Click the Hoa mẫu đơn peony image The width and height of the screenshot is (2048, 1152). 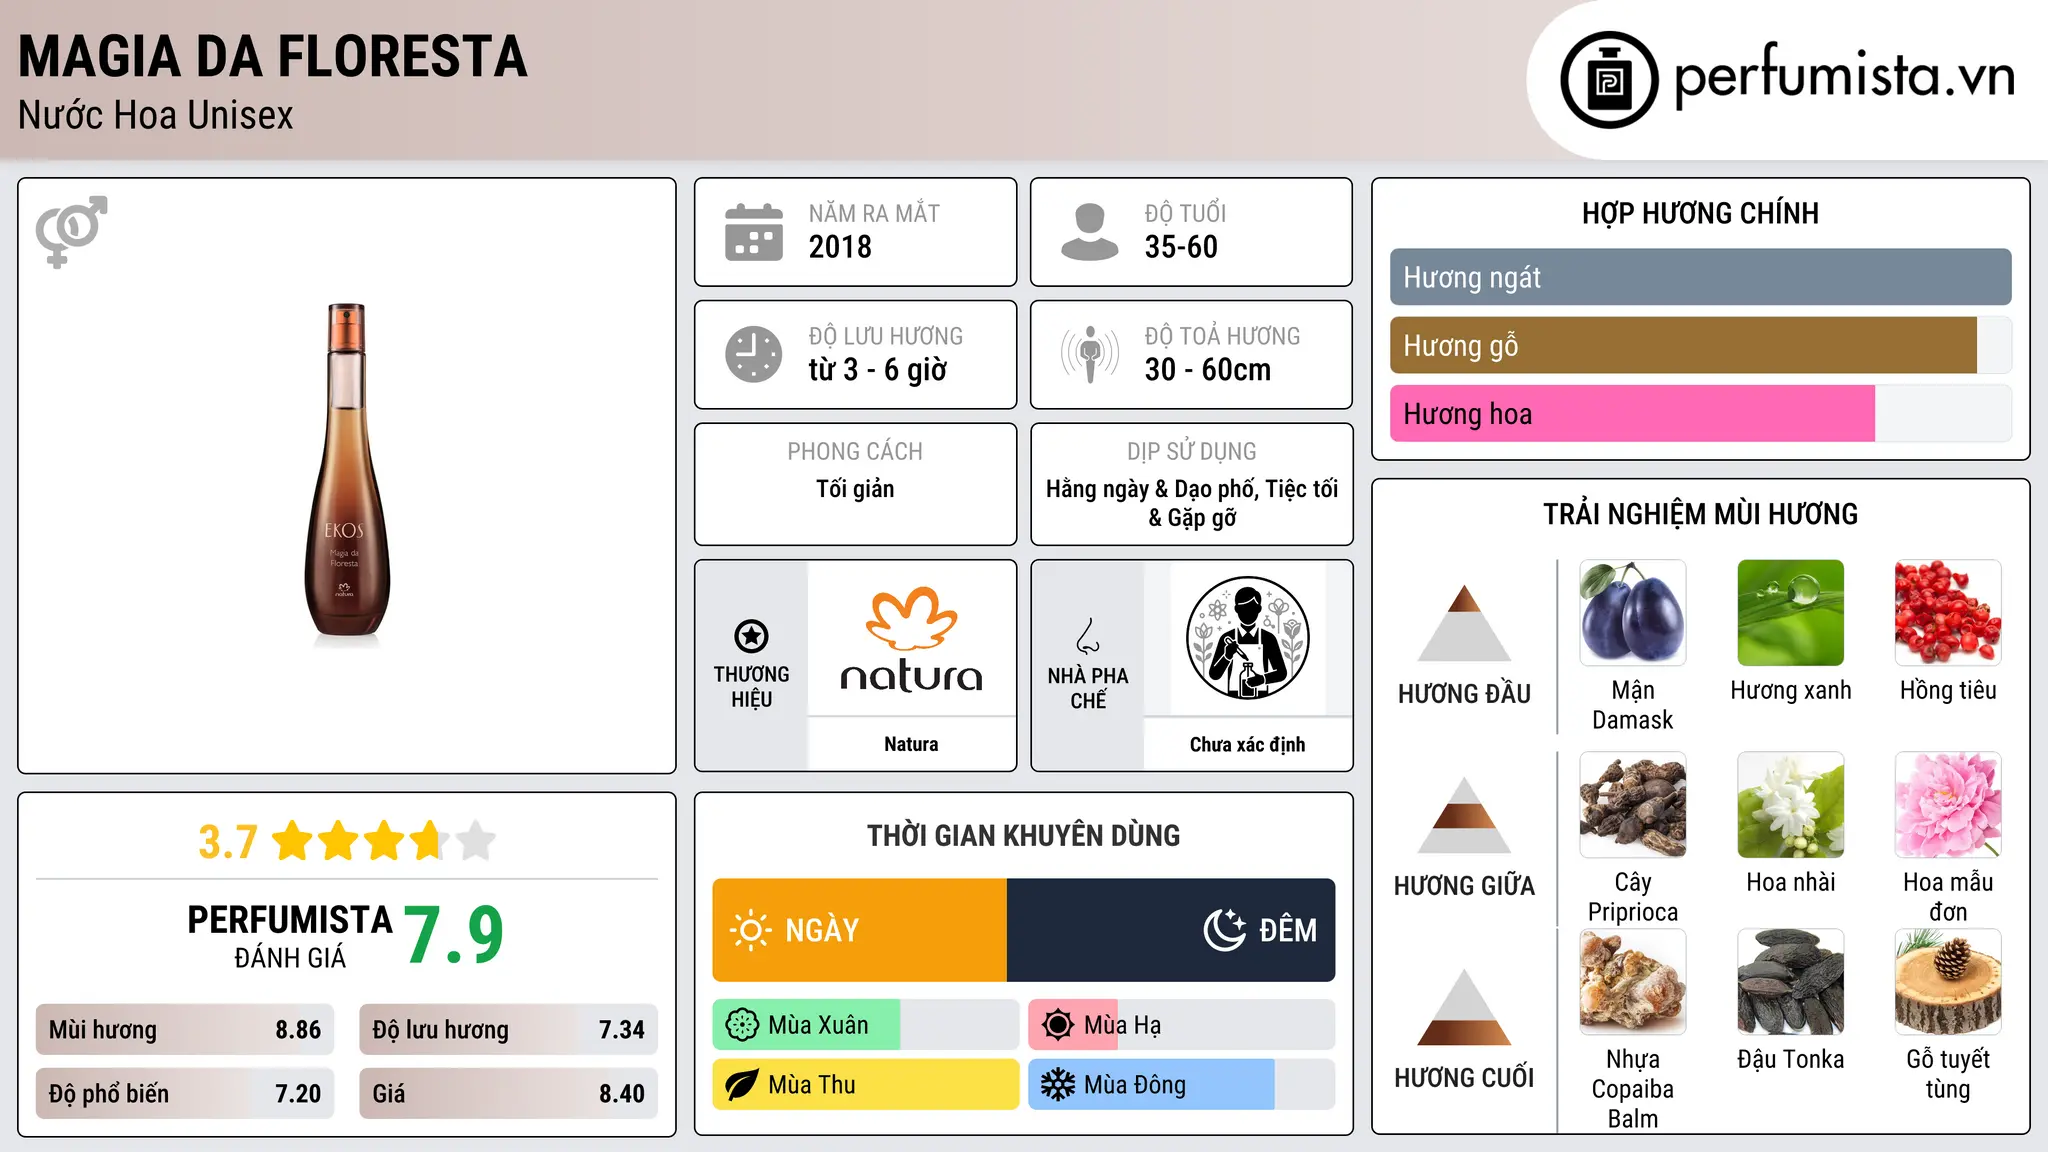1948,805
